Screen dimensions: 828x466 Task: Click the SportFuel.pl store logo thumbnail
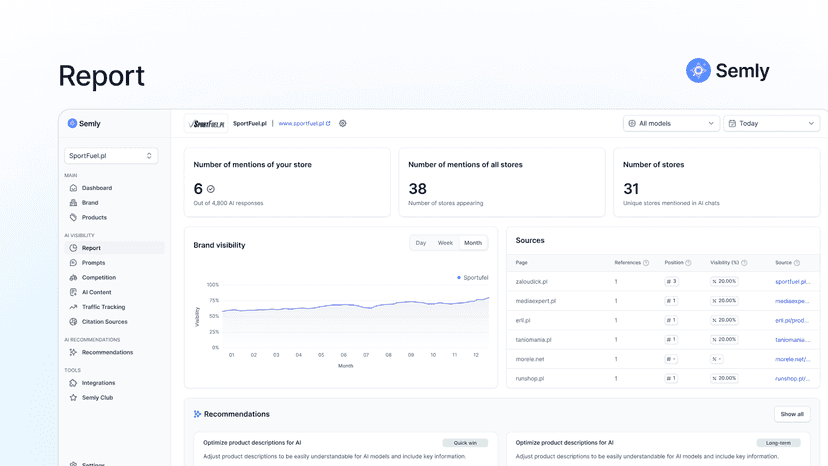(206, 124)
